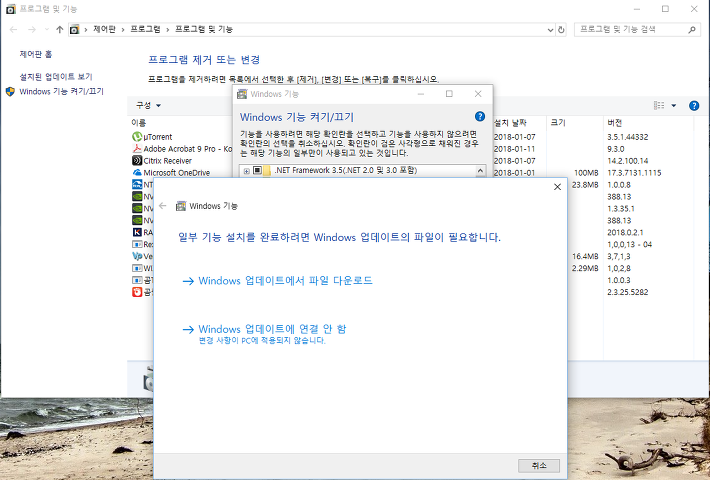This screenshot has height=480, width=710.
Task: Maximize the Windows 기능 dialog window
Action: click(449, 94)
